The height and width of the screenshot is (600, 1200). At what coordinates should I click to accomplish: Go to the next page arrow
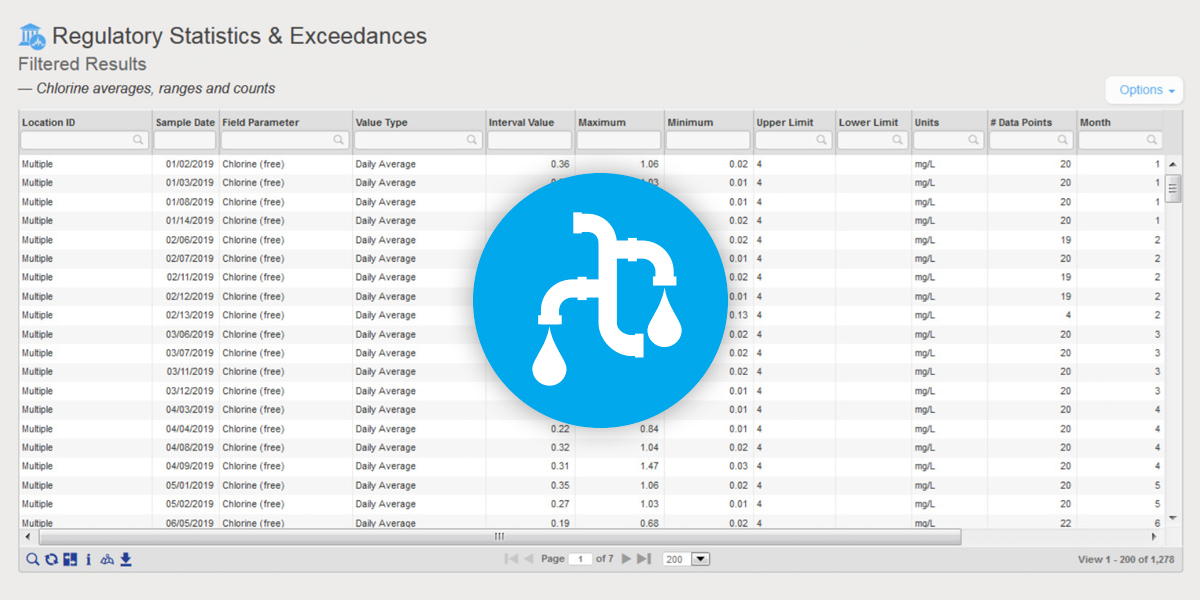pos(627,559)
